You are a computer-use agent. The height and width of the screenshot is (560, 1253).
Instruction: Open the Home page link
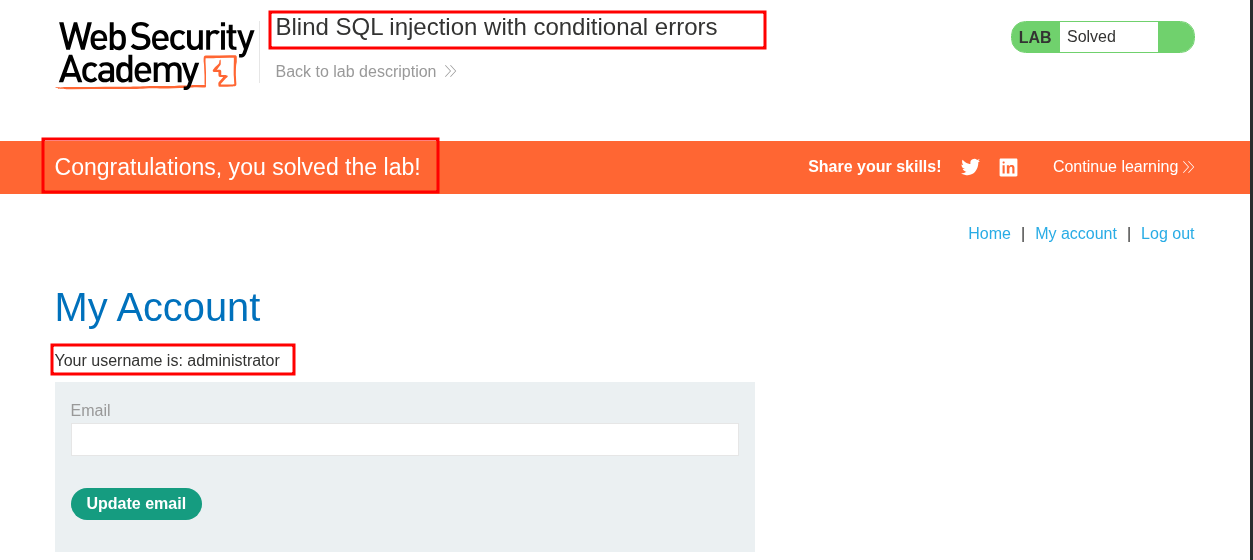989,233
